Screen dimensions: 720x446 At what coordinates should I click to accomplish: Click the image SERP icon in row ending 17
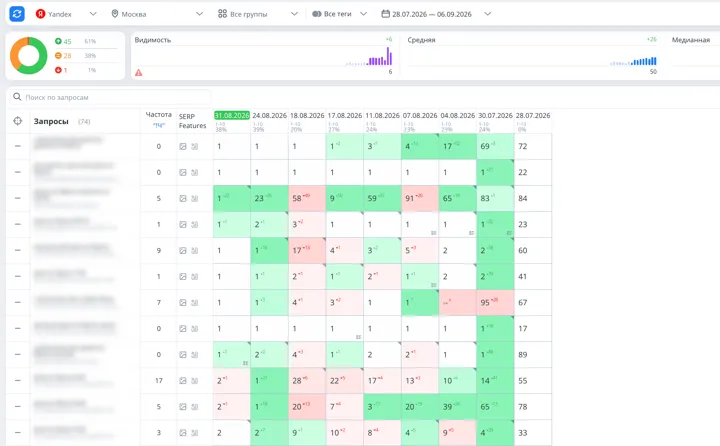coord(183,329)
